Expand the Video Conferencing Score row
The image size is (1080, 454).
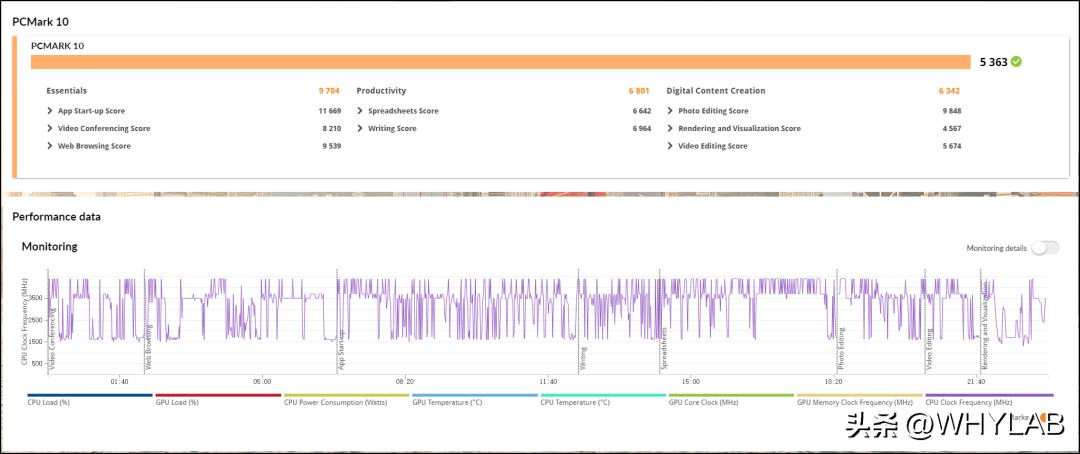pyautogui.click(x=50, y=129)
